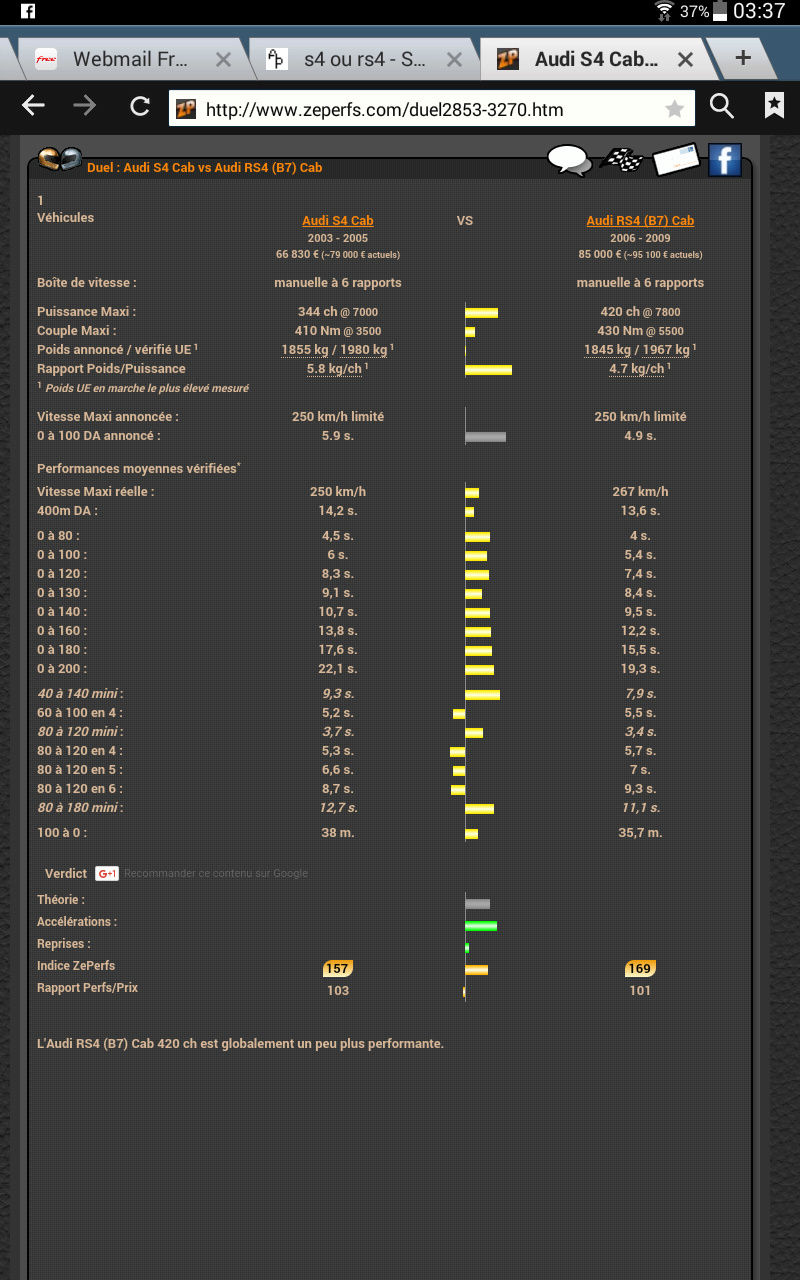This screenshot has height=1280, width=800.
Task: Open comments via the speech bubble icon
Action: click(x=570, y=158)
